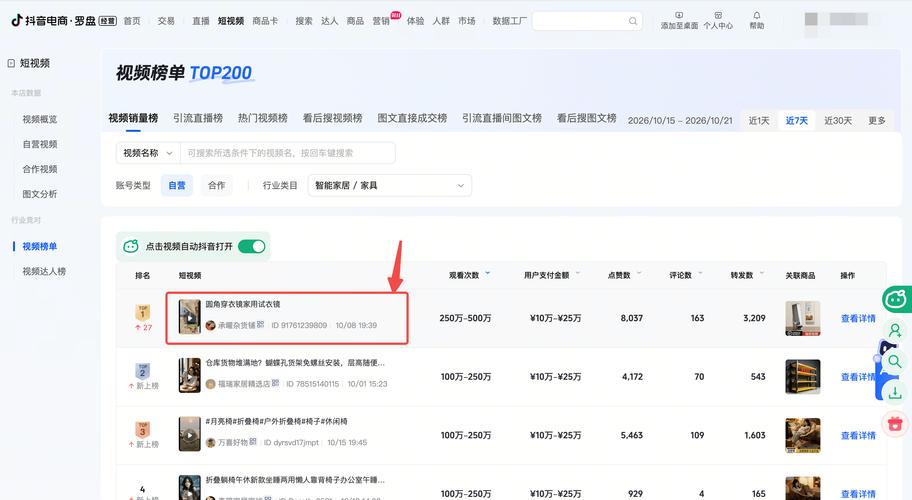The height and width of the screenshot is (500, 912).
Task: Click the QR code icon next to 福瑞家居精选店
Action: 276,383
